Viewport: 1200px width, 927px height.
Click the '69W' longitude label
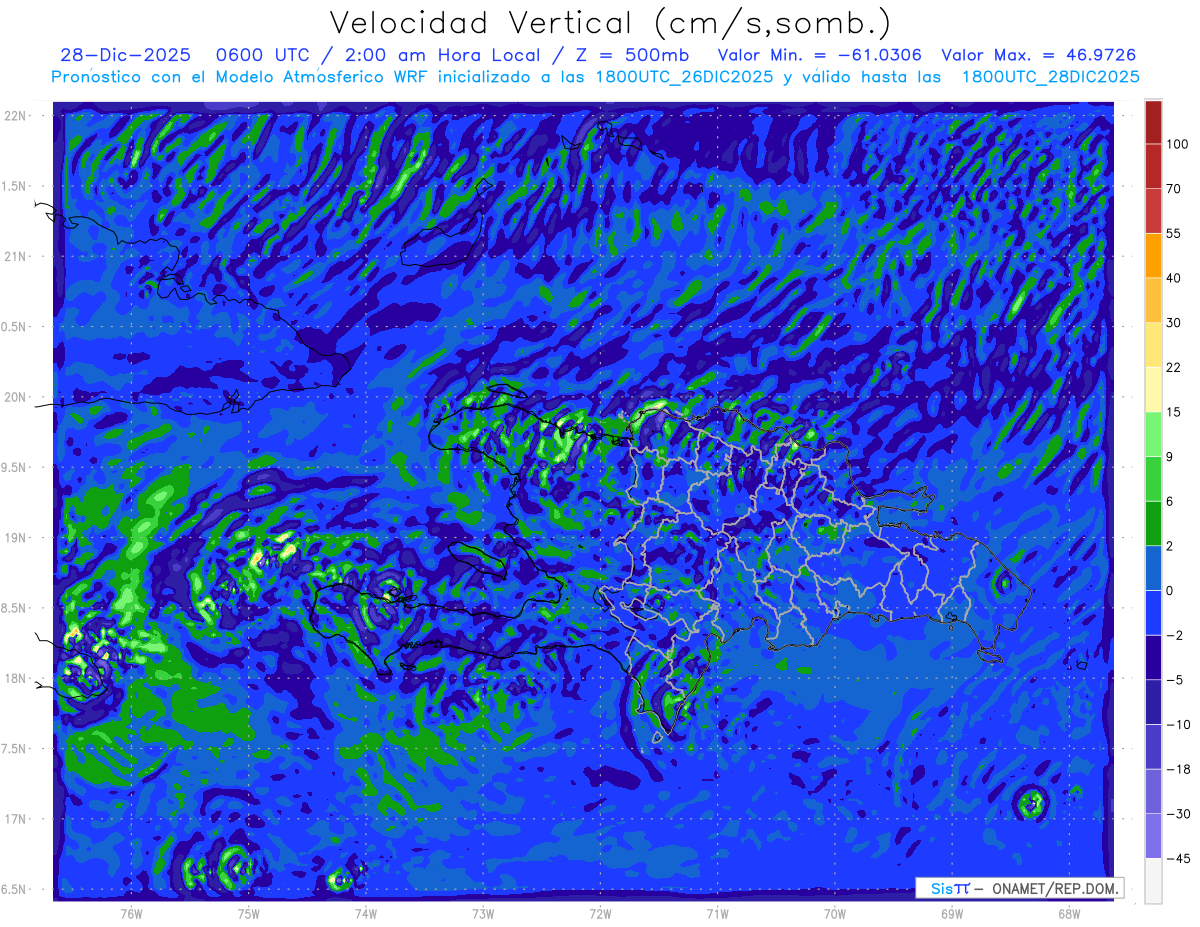(x=952, y=913)
